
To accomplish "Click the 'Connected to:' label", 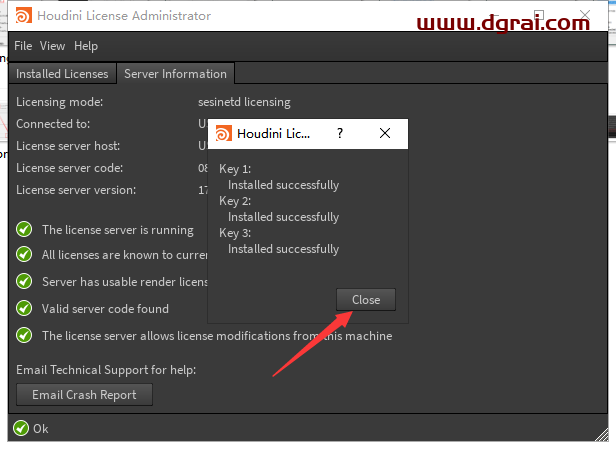I will coord(53,124).
